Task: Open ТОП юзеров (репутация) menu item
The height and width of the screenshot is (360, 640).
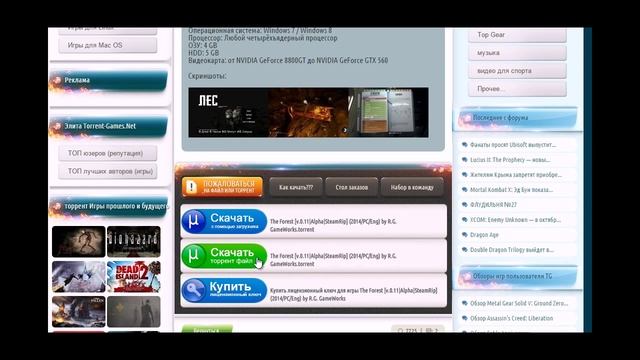Action: [108, 153]
